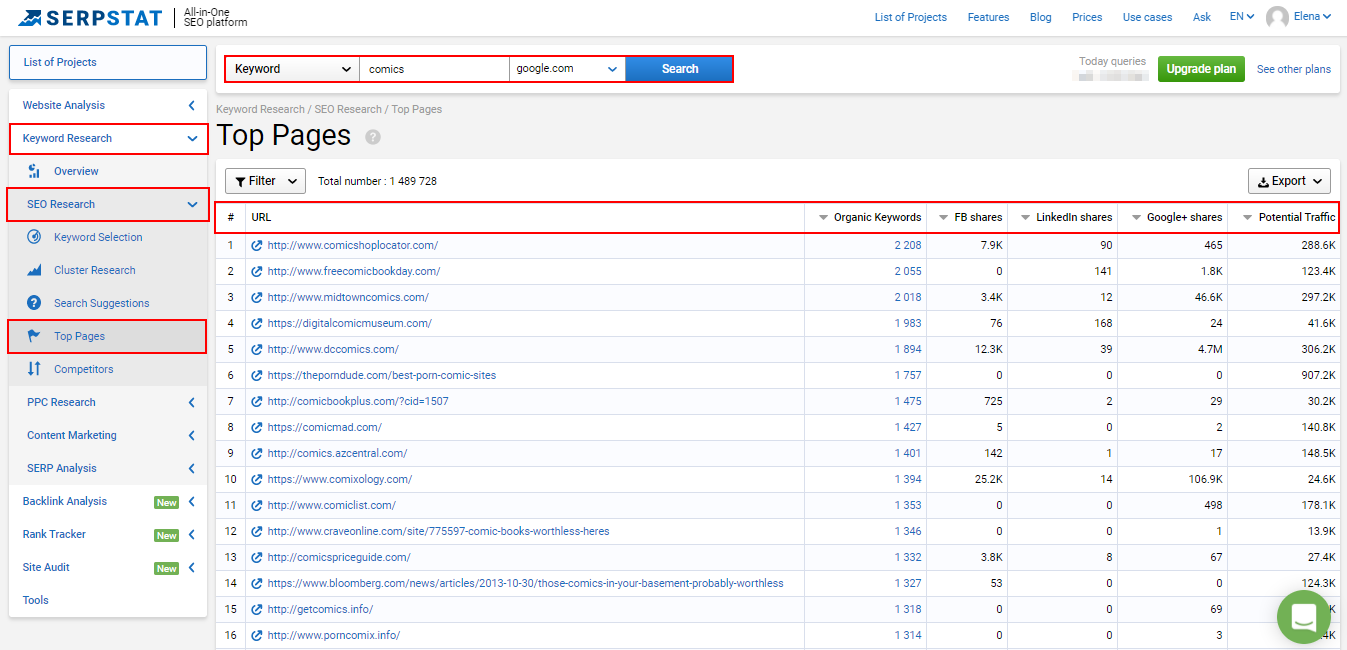
Task: Expand the PPC Research section
Action: pos(108,402)
